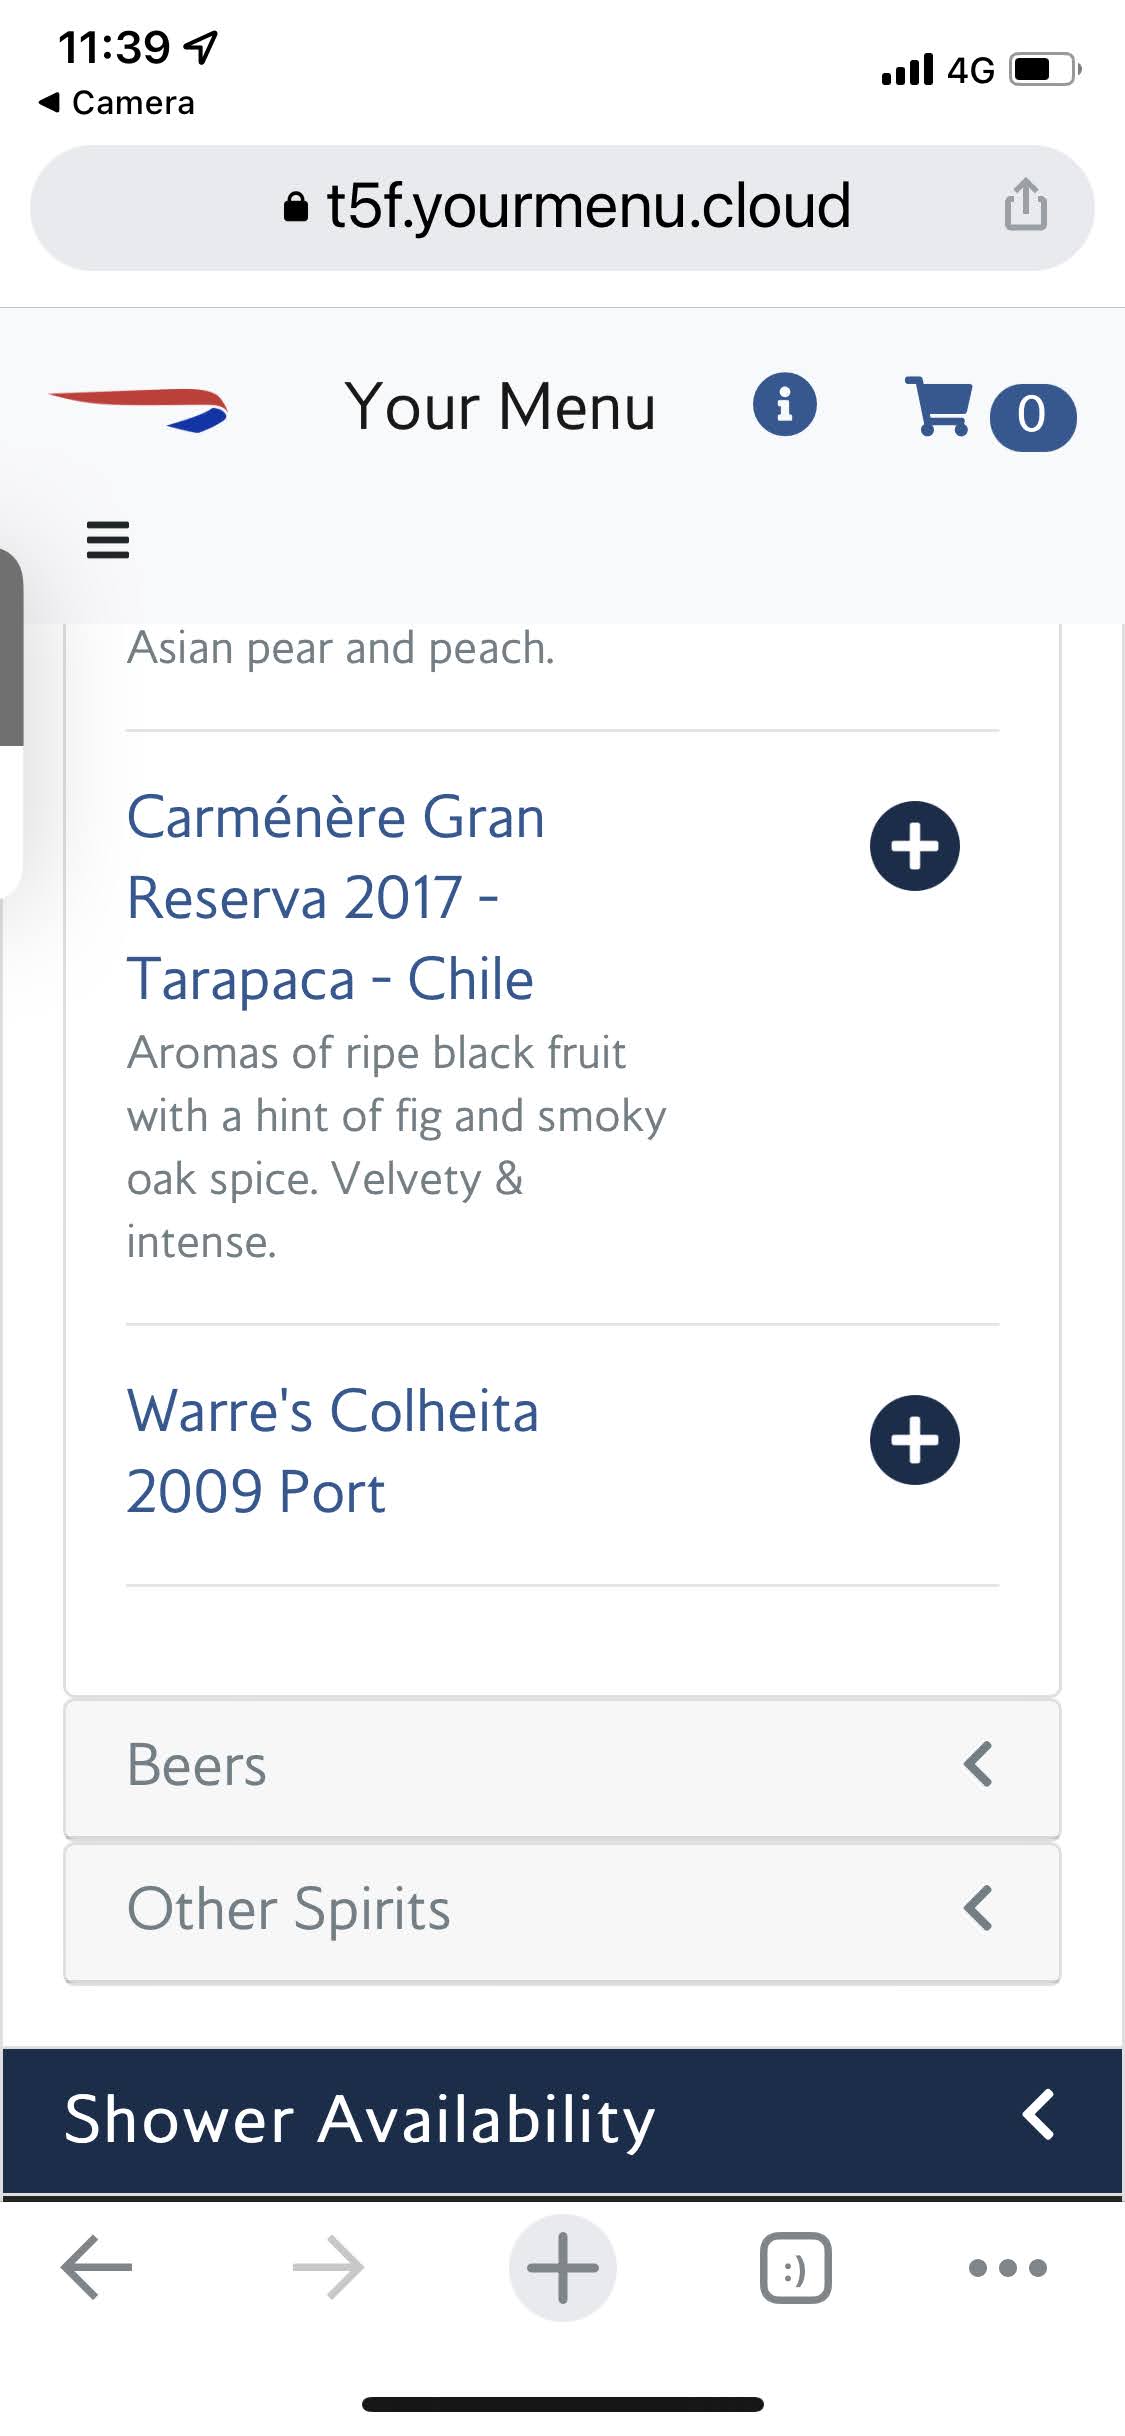
Task: Go back with browser back arrow
Action: coord(97,2267)
